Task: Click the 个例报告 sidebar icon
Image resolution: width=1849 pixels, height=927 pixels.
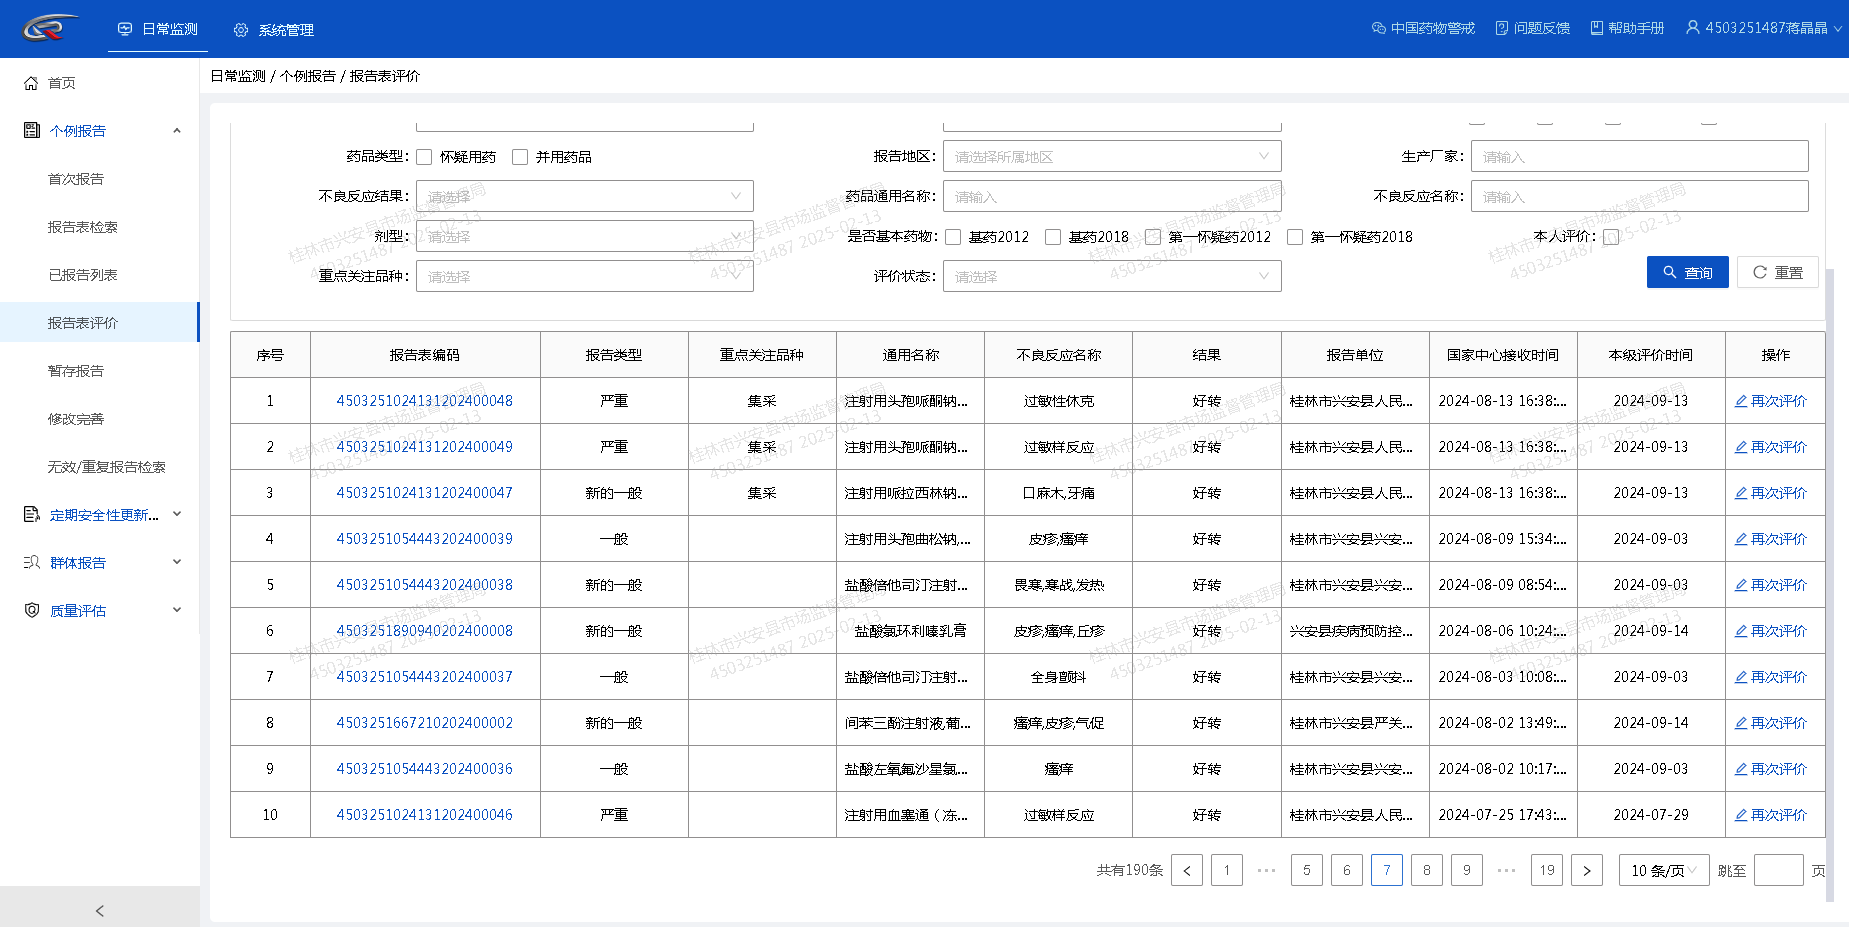Action: (x=31, y=131)
